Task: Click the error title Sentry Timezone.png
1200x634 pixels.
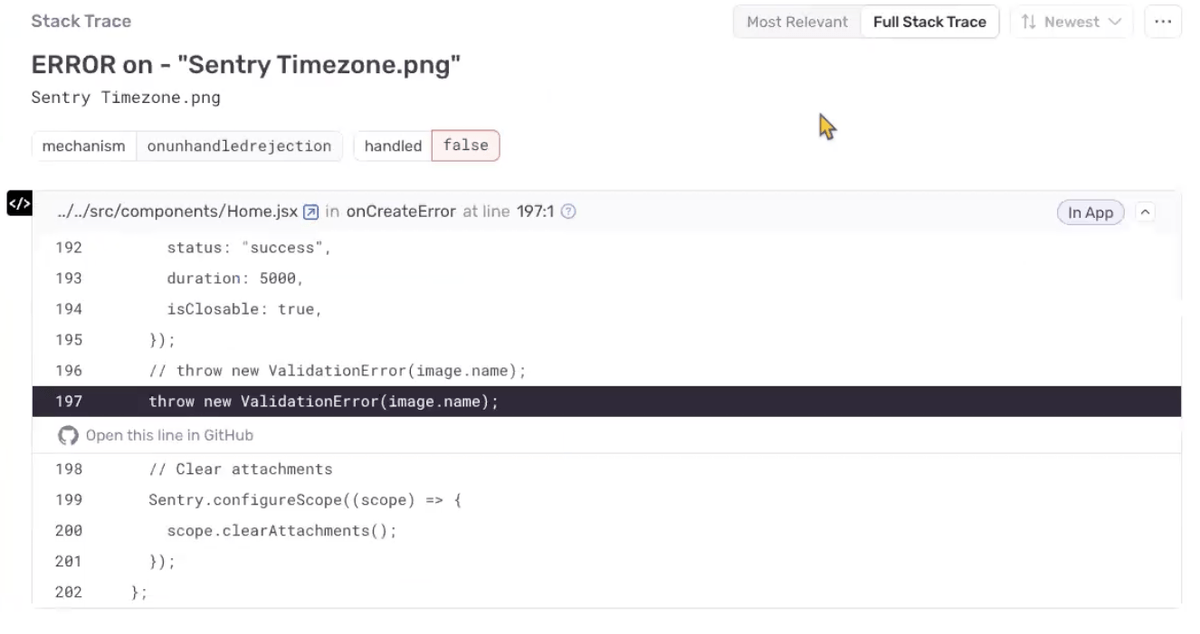Action: click(x=244, y=64)
